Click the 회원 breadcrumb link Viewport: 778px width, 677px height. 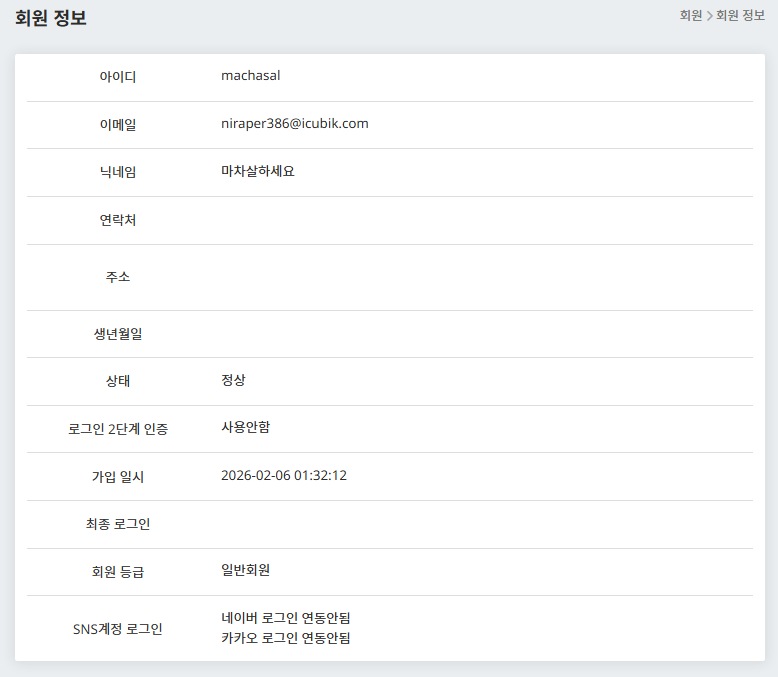(x=690, y=16)
